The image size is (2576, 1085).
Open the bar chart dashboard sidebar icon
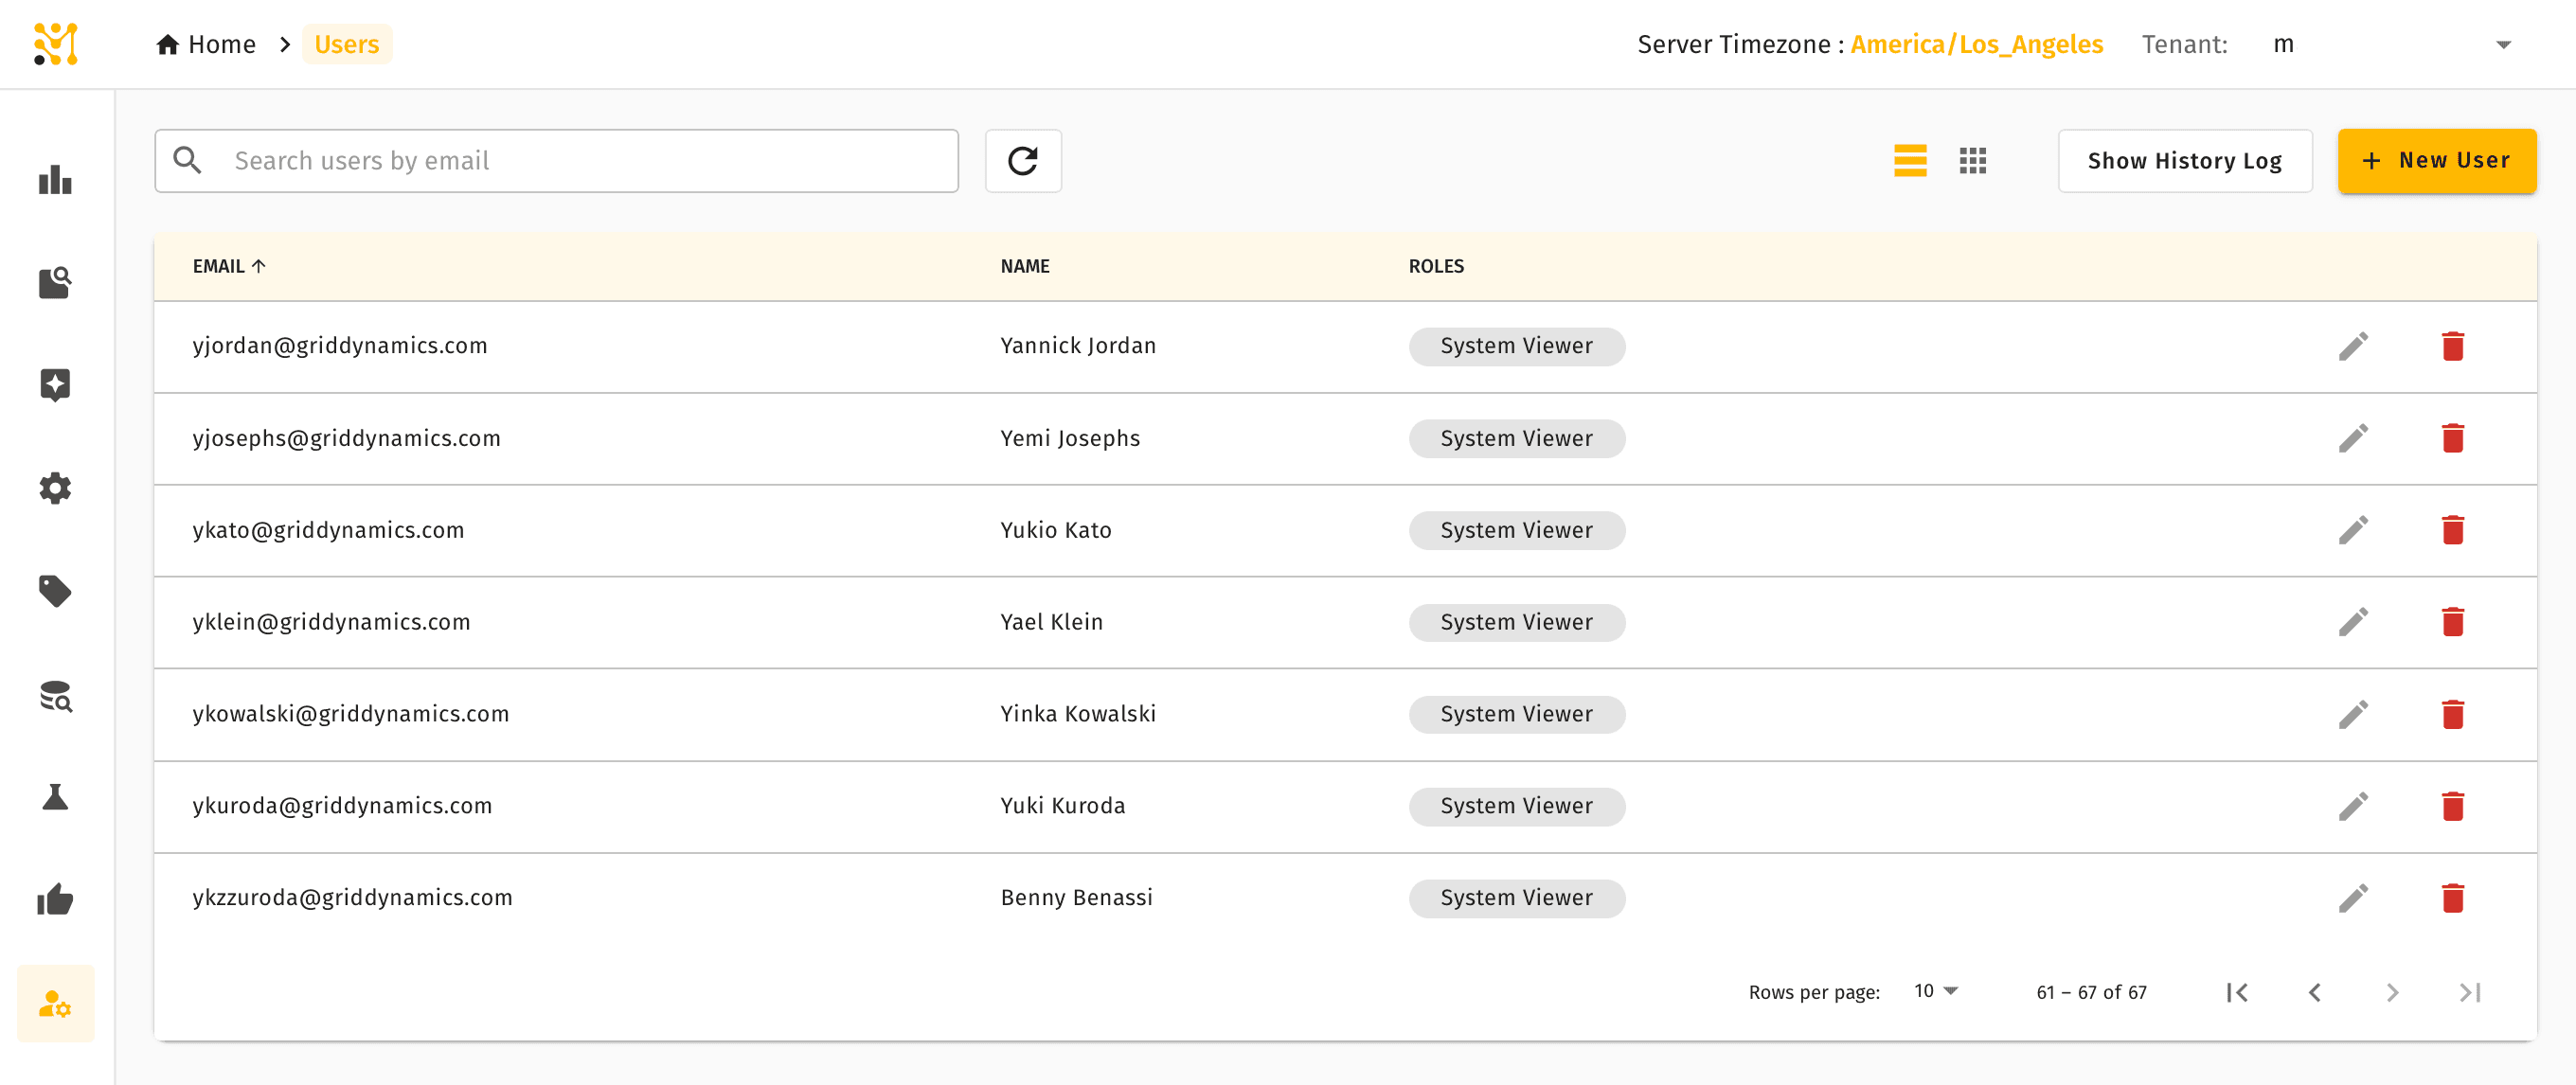pyautogui.click(x=56, y=180)
